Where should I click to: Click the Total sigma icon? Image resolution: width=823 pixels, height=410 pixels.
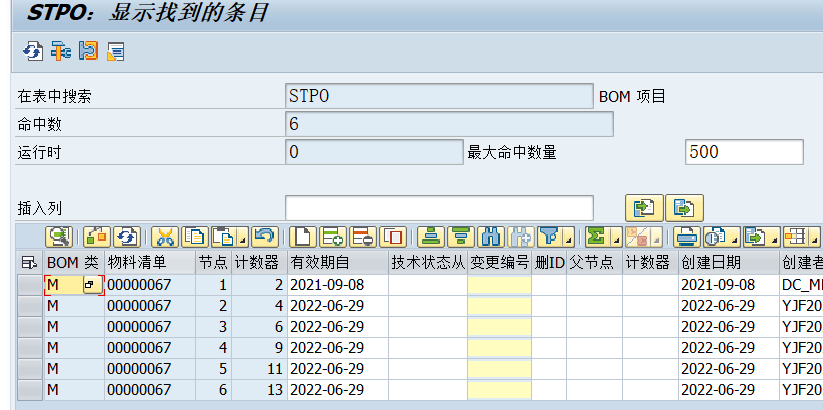pos(598,237)
